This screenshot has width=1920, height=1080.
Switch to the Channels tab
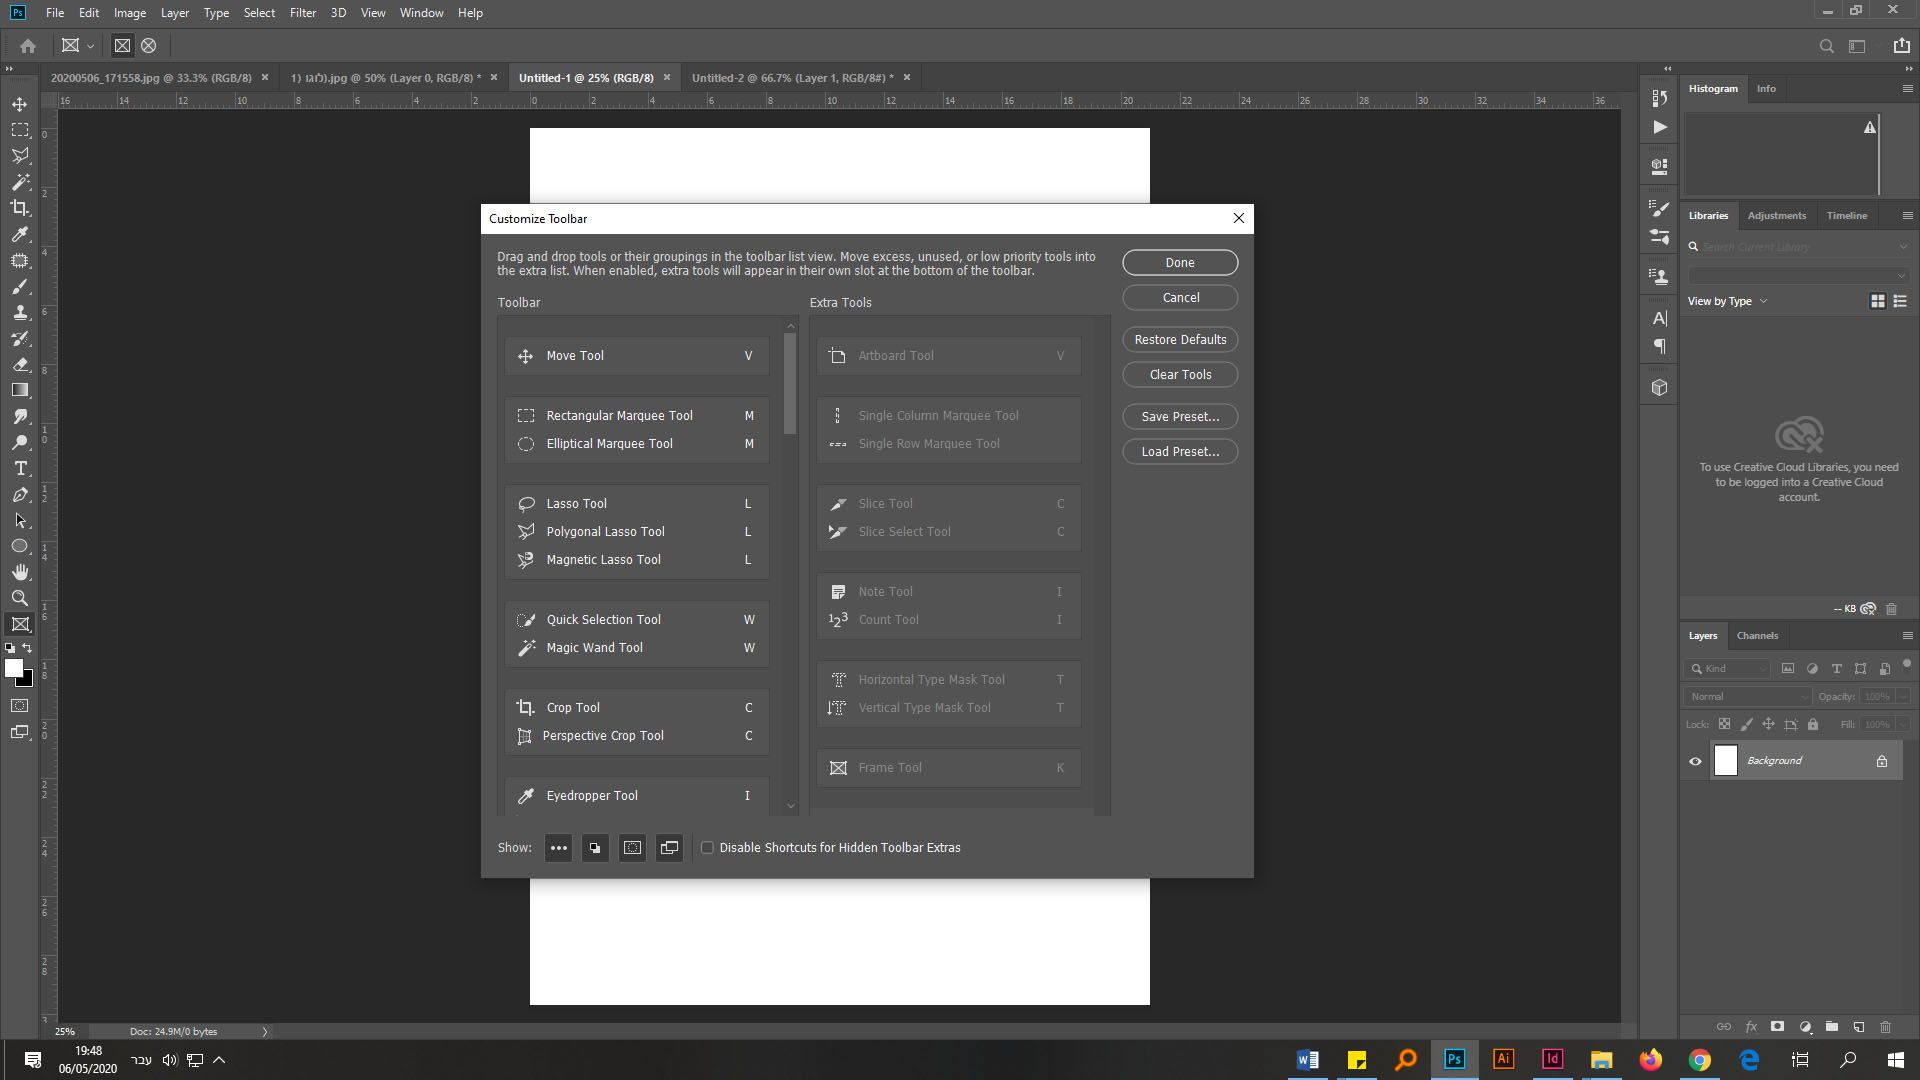pyautogui.click(x=1757, y=636)
